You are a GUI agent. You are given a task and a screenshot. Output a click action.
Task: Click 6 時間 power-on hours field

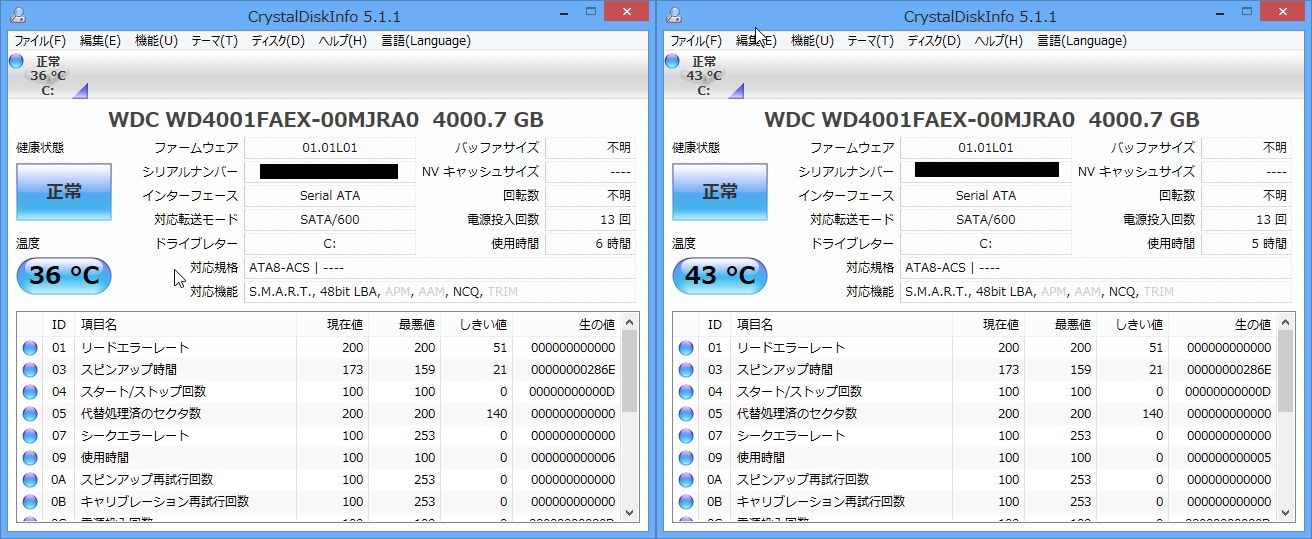[x=590, y=243]
